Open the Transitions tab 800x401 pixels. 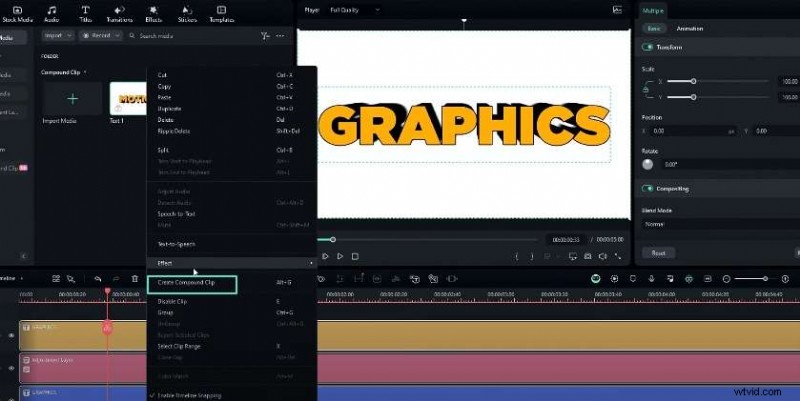click(x=119, y=14)
